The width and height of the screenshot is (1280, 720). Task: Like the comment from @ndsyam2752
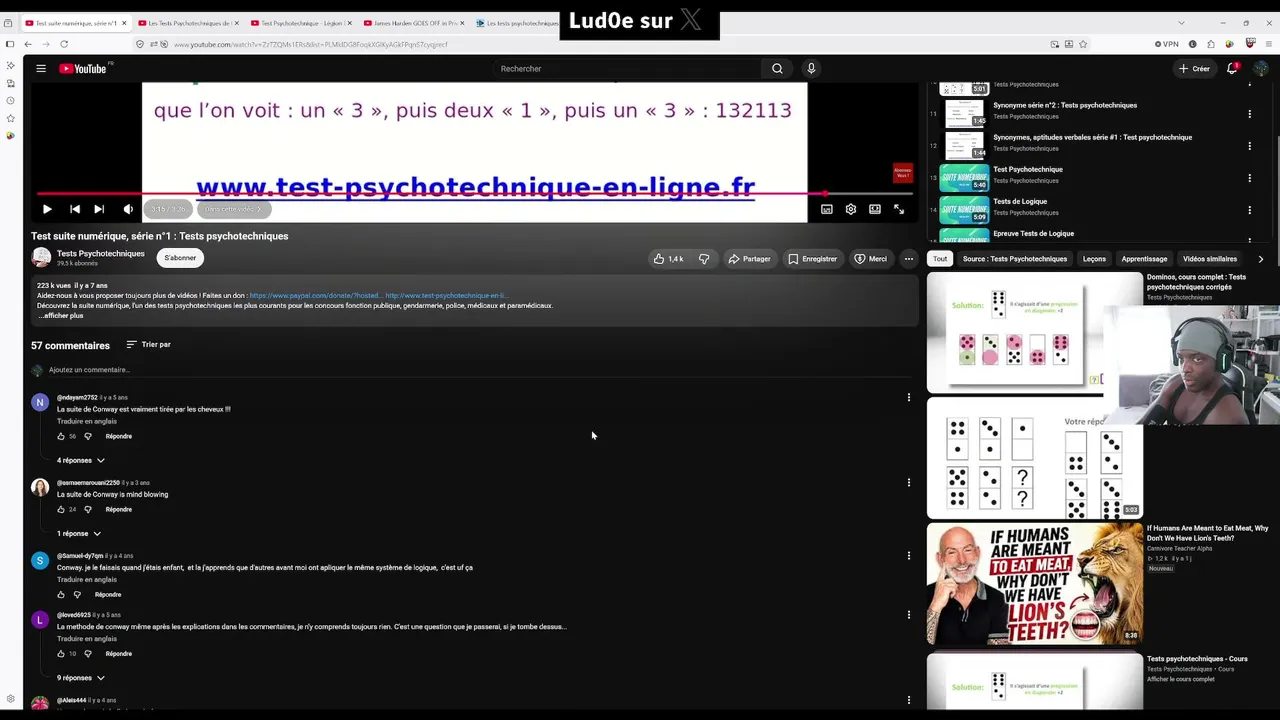pos(61,436)
